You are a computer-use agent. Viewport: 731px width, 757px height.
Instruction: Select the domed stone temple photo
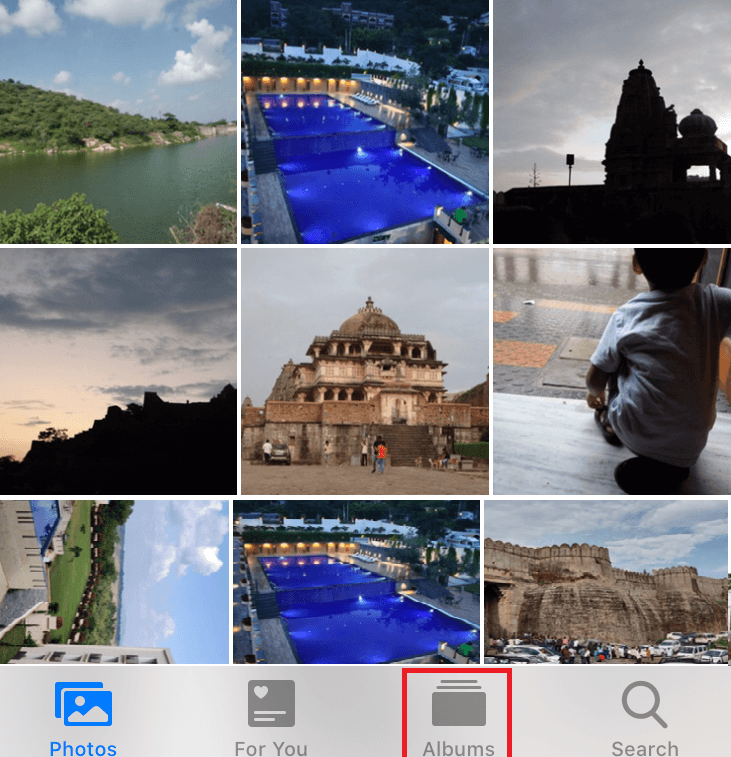[x=365, y=371]
